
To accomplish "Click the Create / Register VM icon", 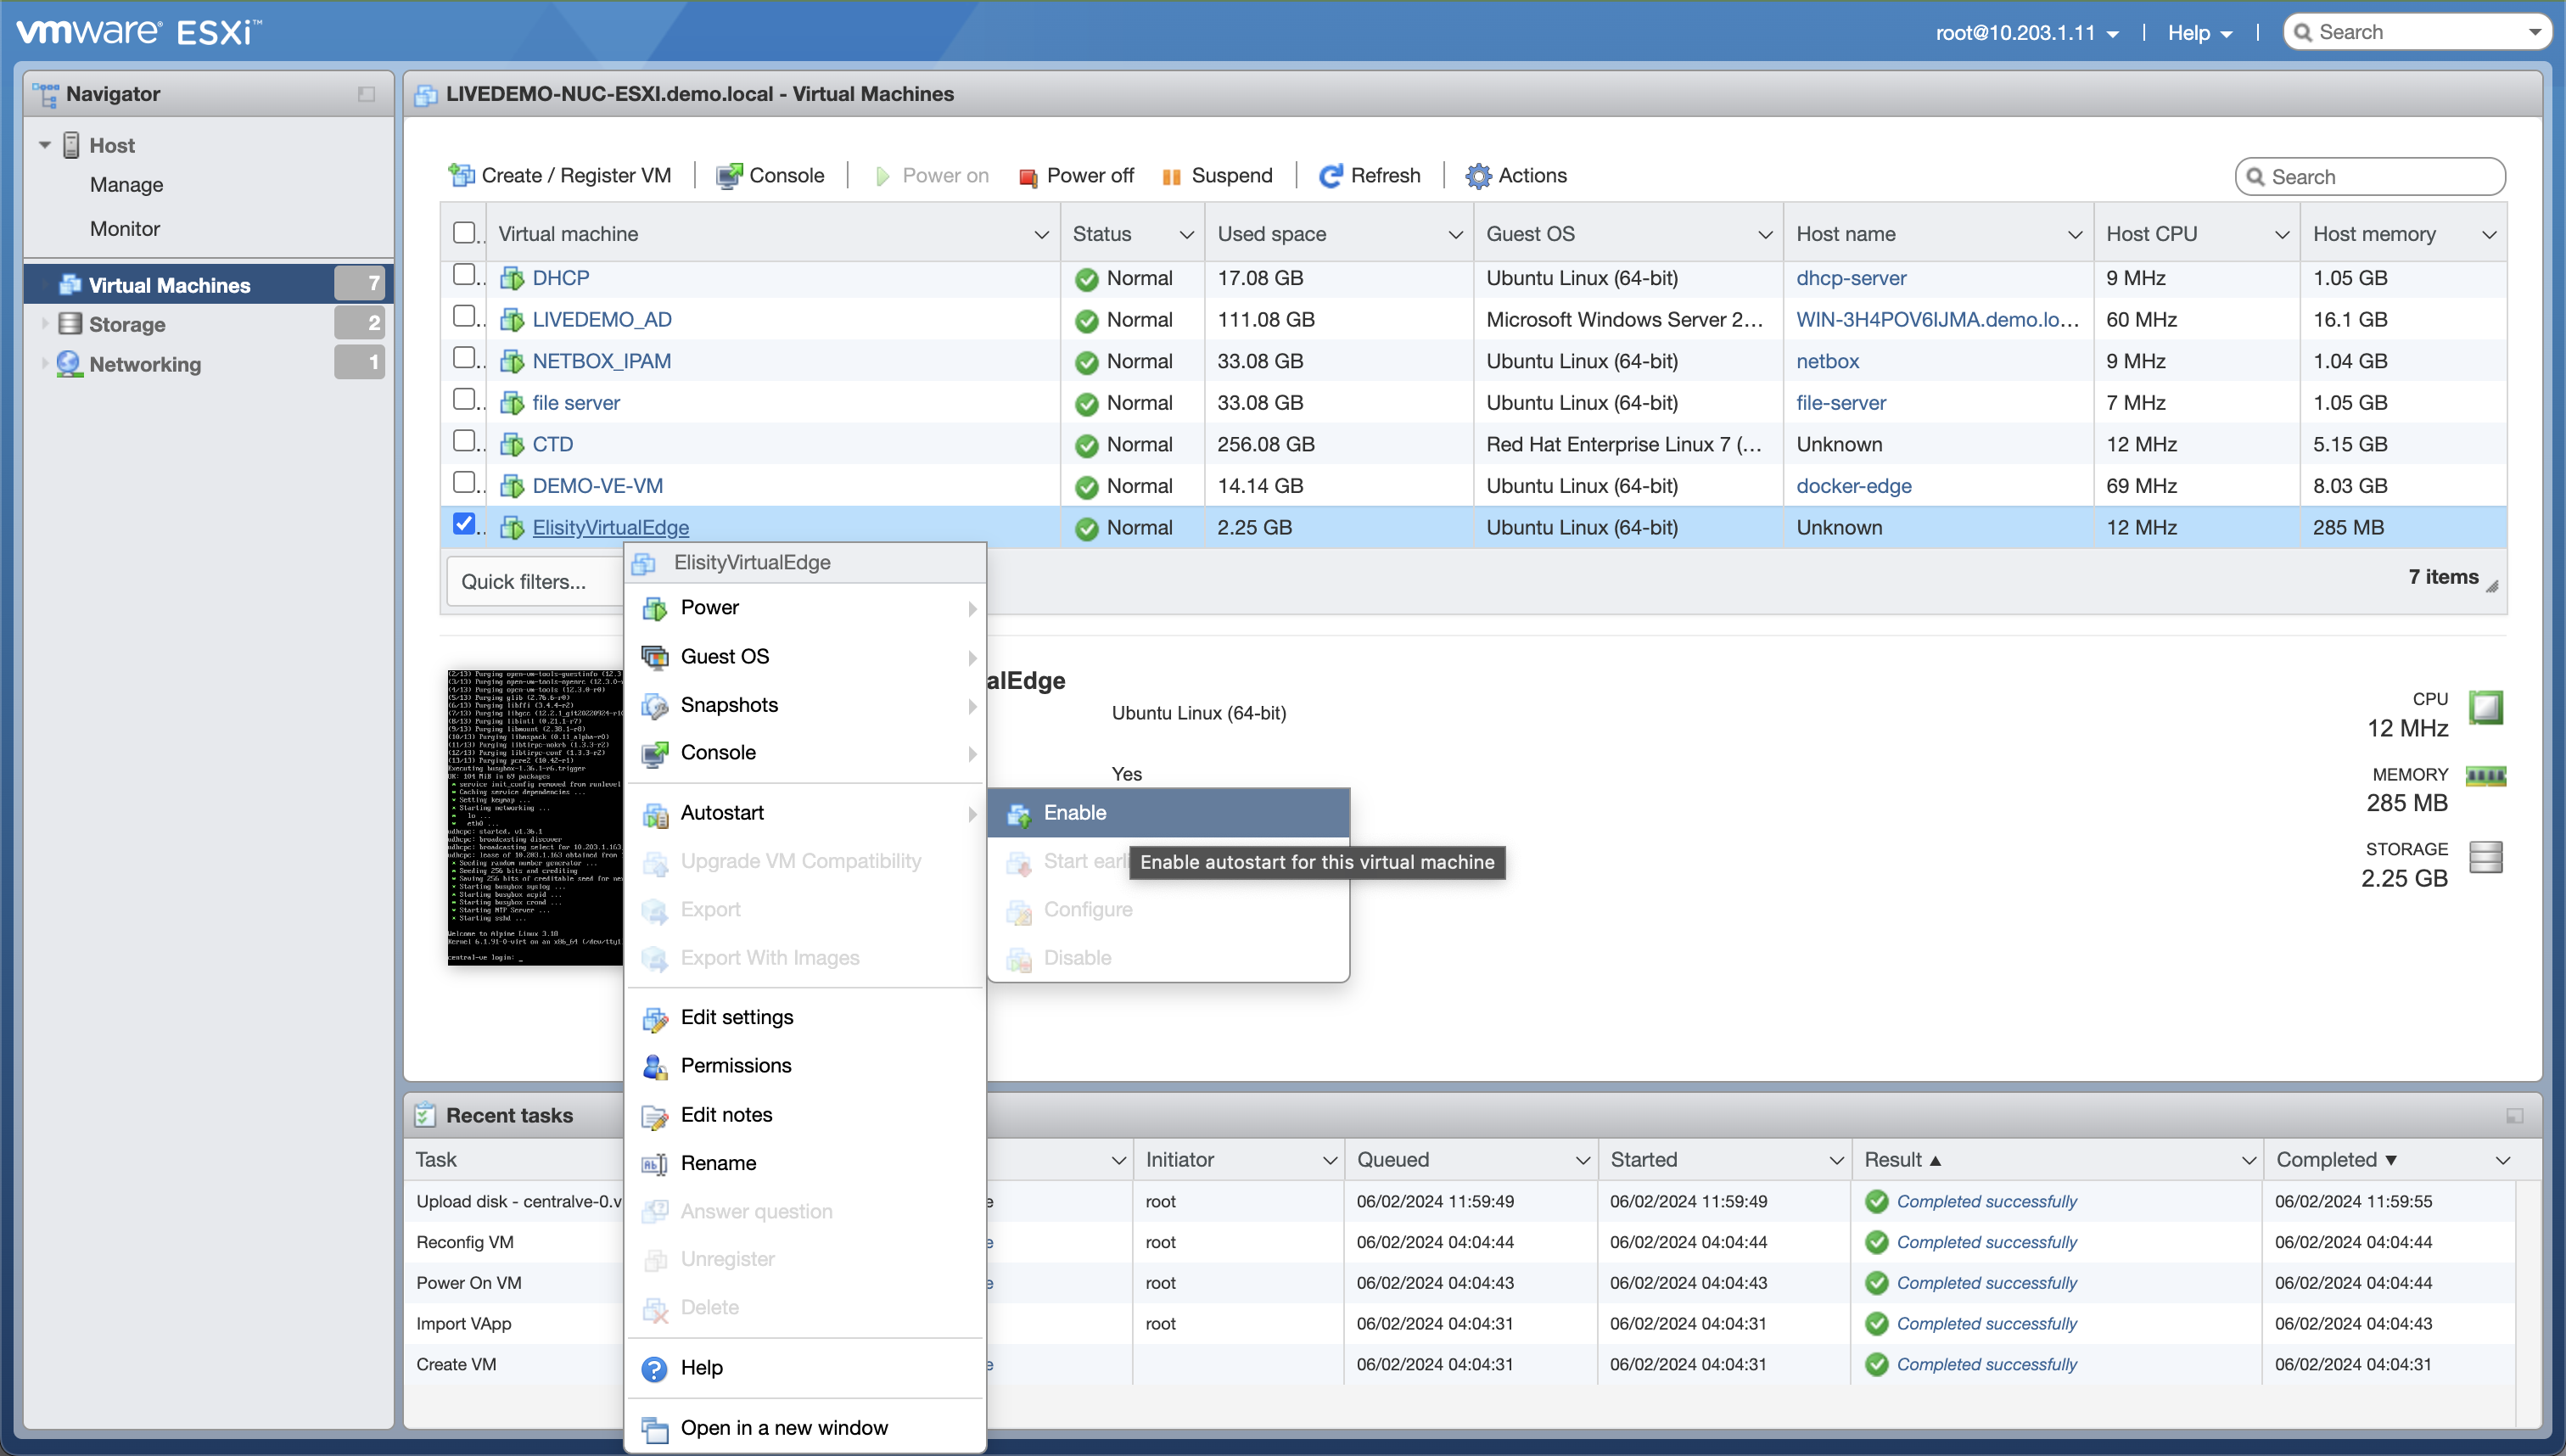I will pos(461,176).
